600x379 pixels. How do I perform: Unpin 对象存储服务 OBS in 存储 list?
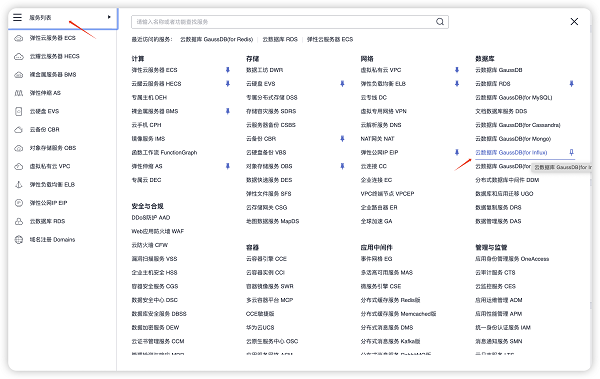(x=342, y=166)
